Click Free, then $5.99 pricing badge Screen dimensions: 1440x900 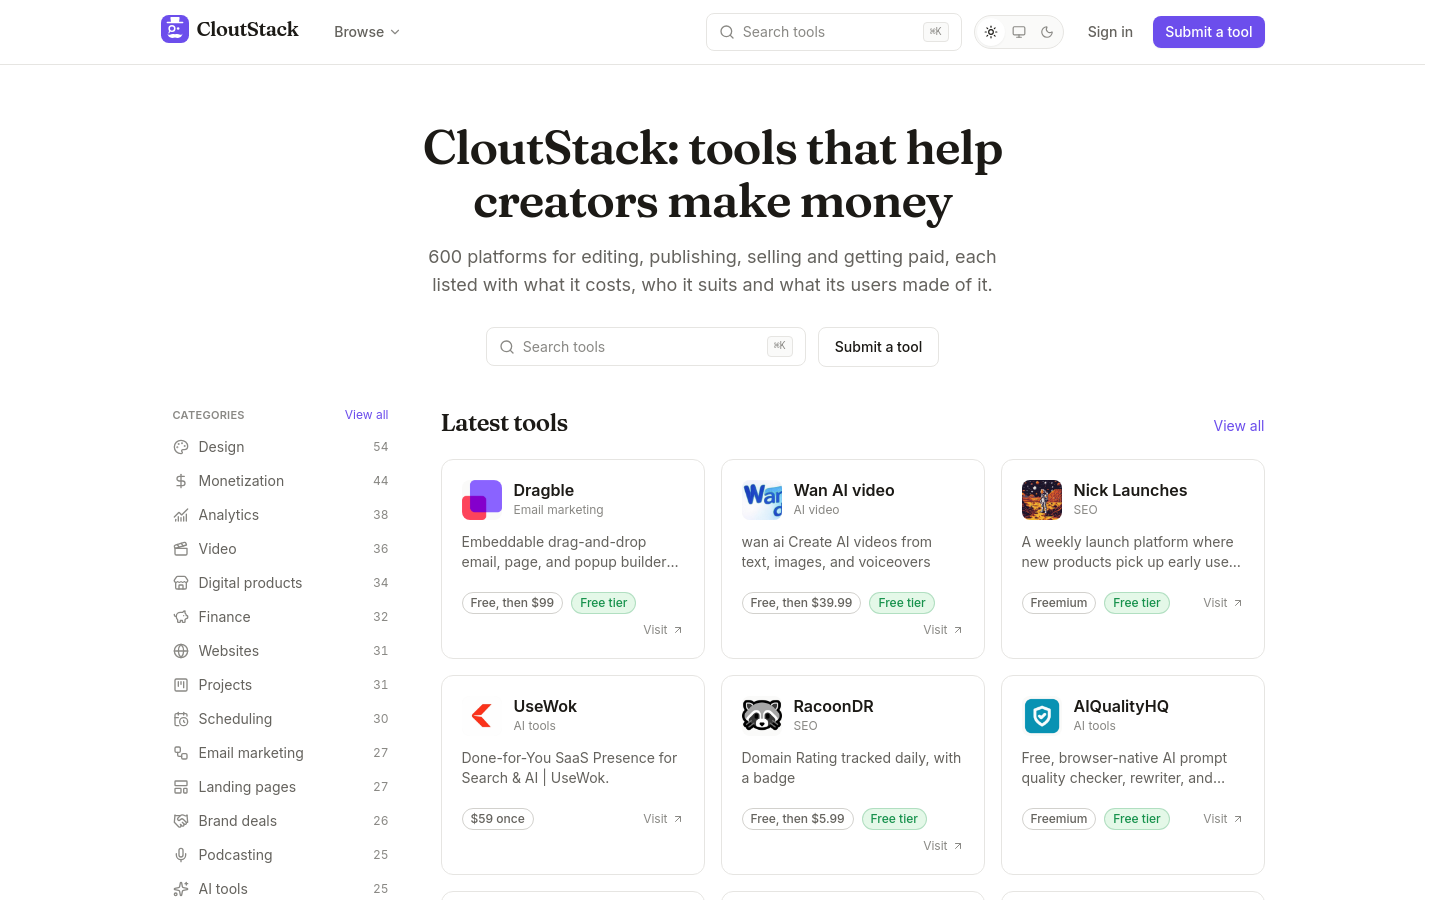797,819
